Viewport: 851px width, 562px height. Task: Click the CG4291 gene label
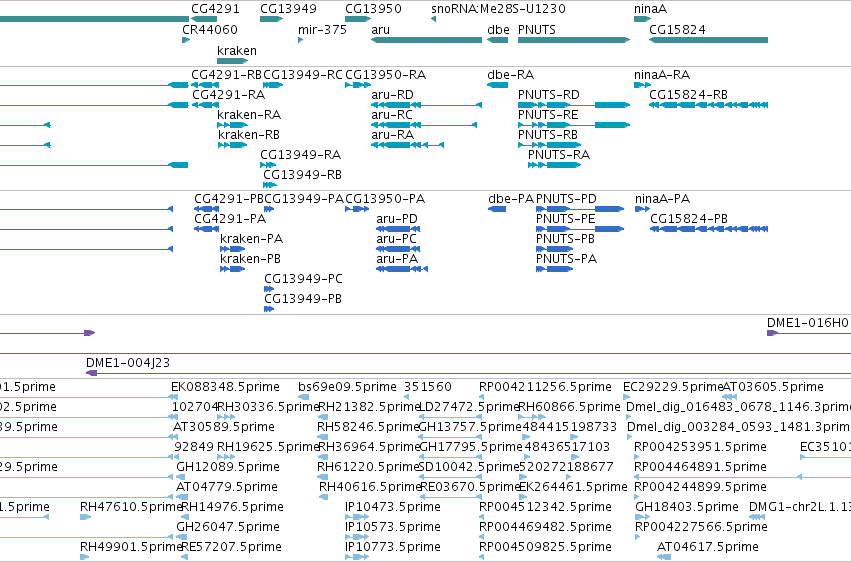(x=215, y=9)
